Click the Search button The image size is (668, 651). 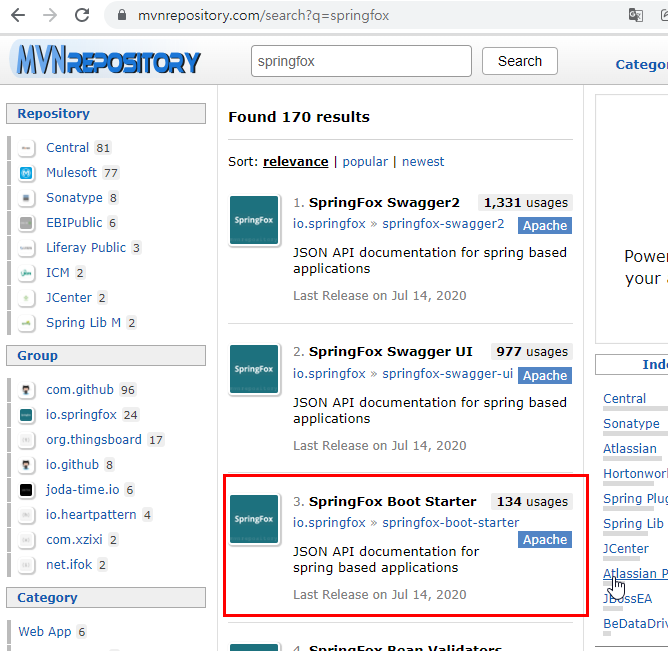tap(520, 61)
